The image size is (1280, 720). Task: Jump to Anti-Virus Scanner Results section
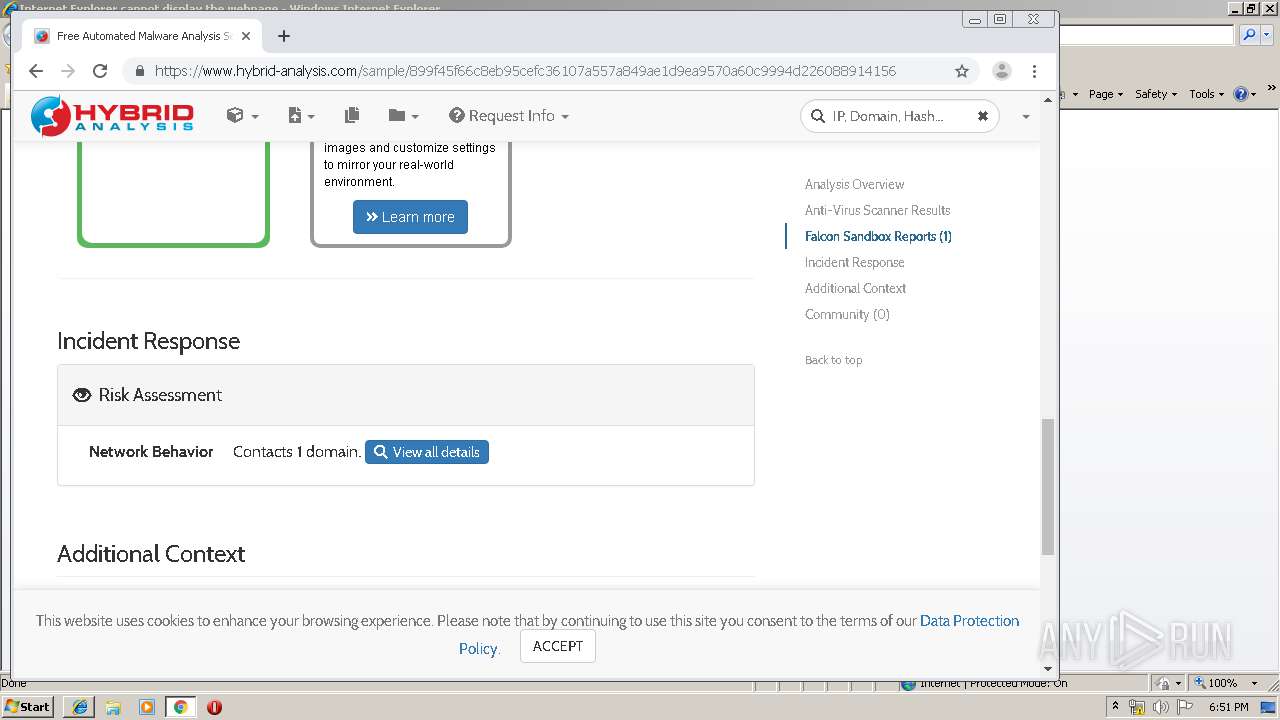click(x=877, y=210)
